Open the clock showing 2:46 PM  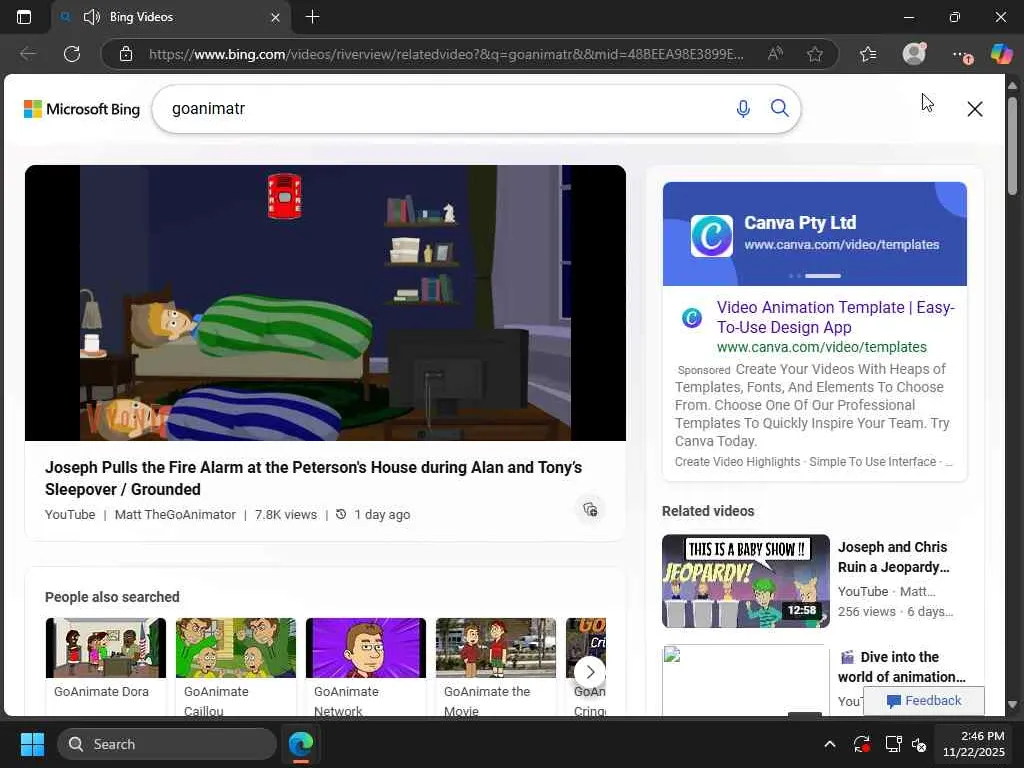coord(973,744)
